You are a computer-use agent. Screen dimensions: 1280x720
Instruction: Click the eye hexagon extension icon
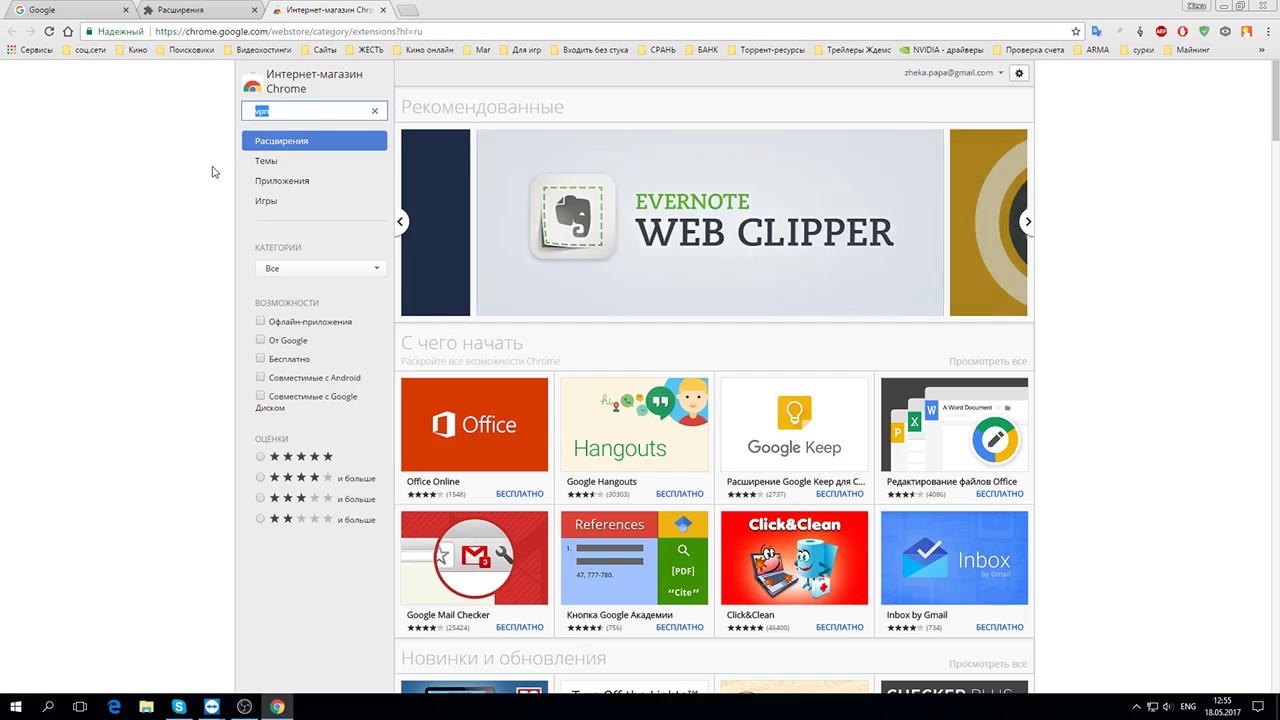pyautogui.click(x=1225, y=31)
